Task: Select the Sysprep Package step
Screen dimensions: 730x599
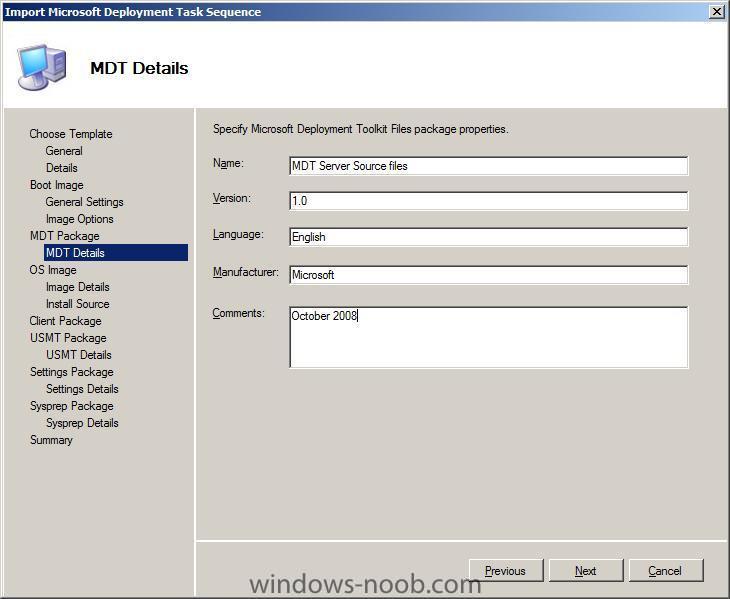Action: pyautogui.click(x=72, y=406)
